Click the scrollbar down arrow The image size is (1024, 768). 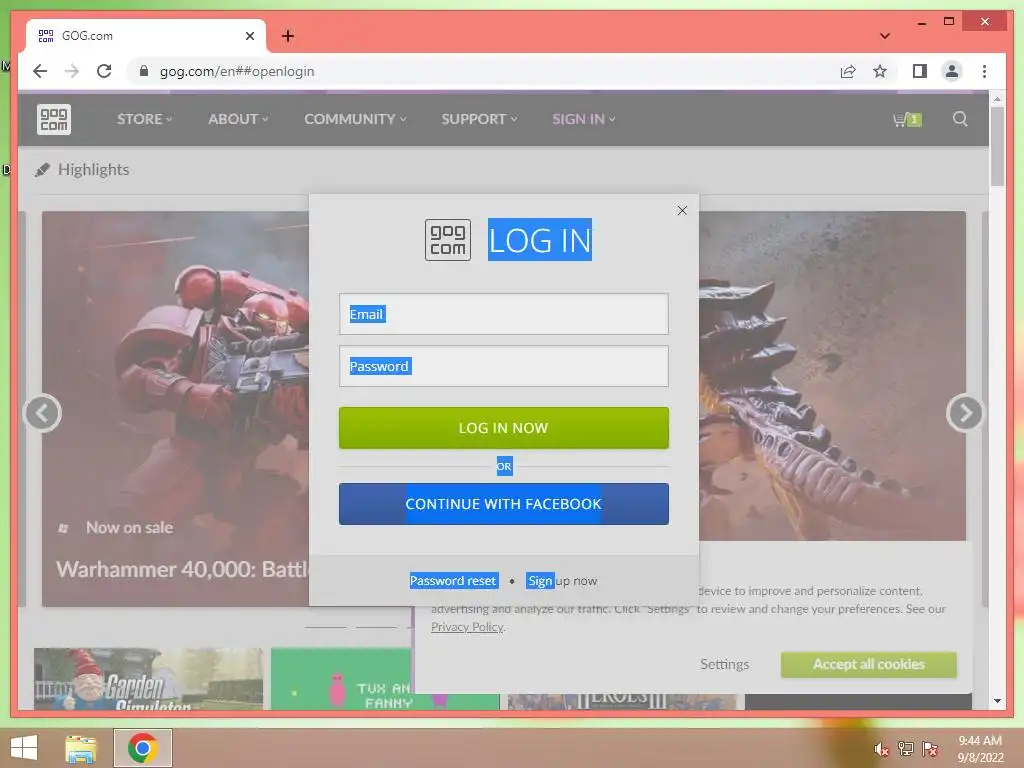coord(997,701)
